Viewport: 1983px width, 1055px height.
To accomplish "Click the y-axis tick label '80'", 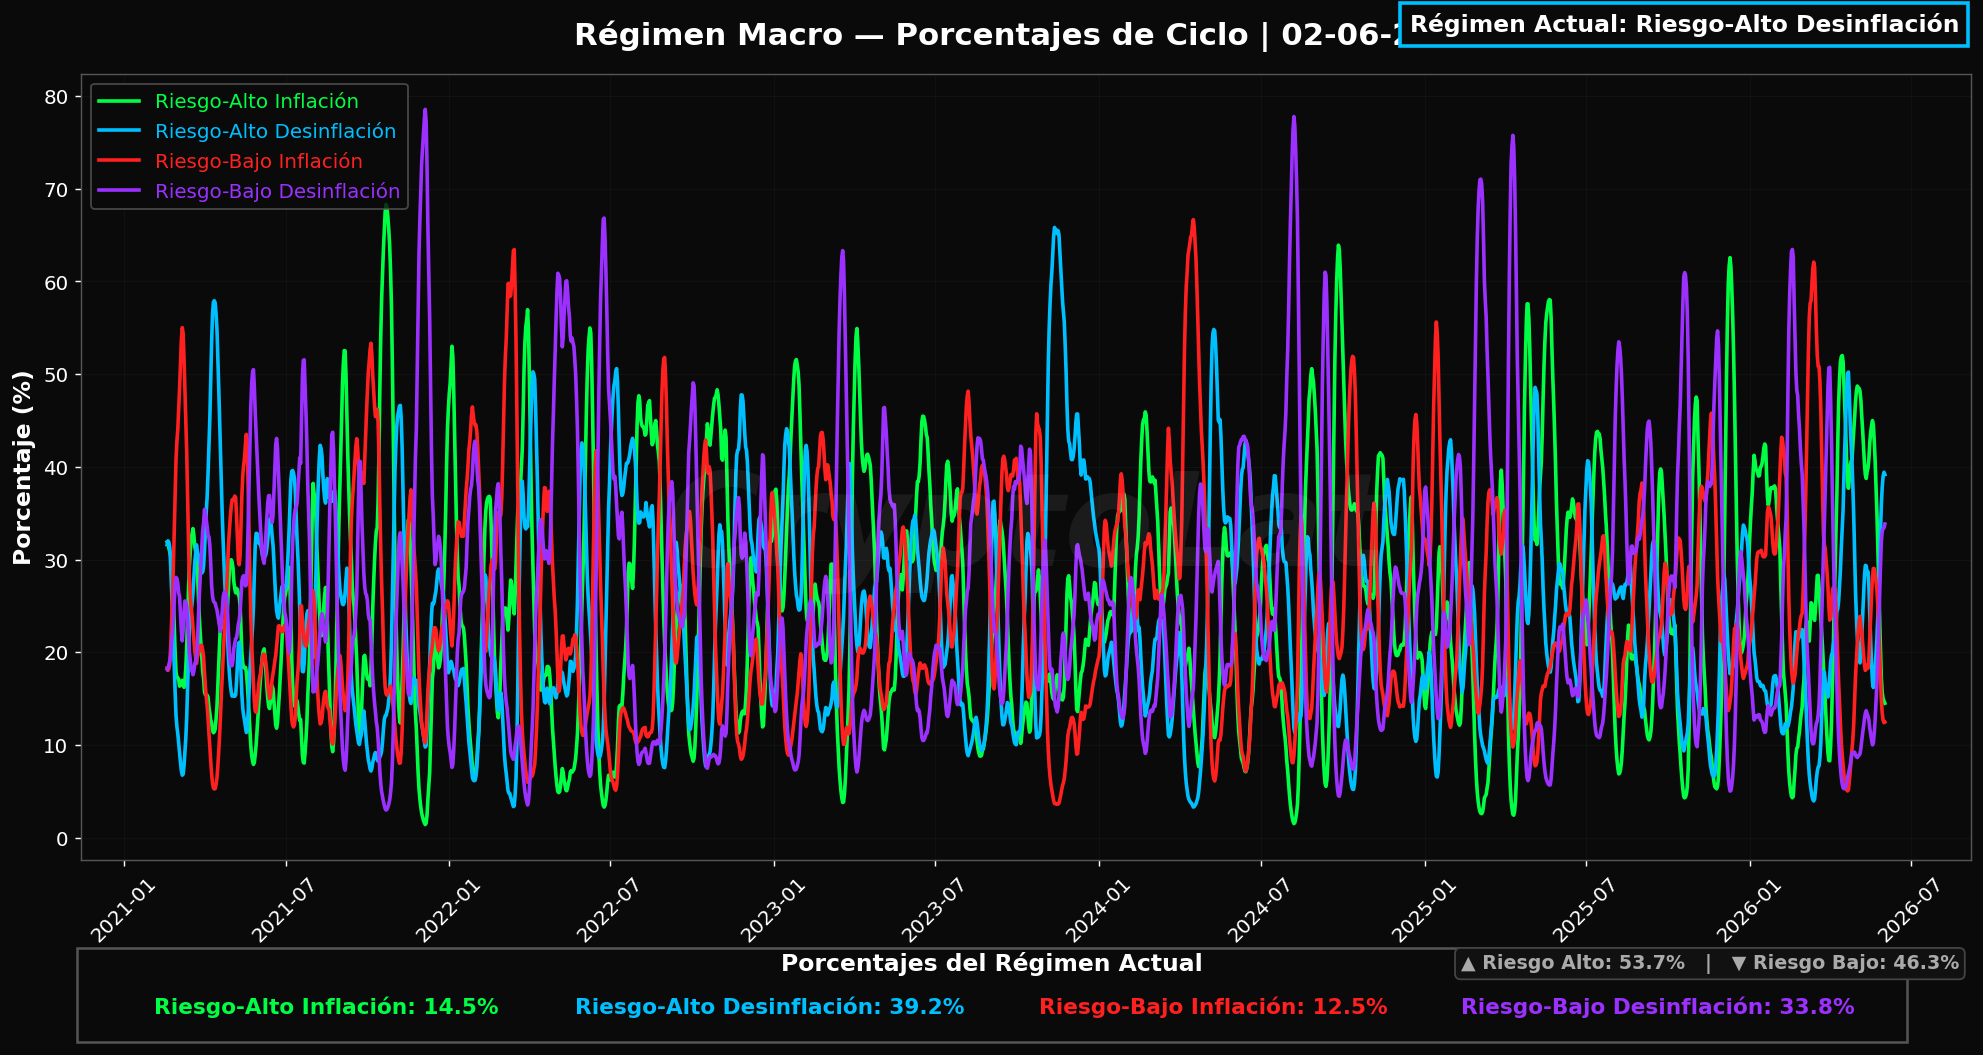I will pos(56,97).
